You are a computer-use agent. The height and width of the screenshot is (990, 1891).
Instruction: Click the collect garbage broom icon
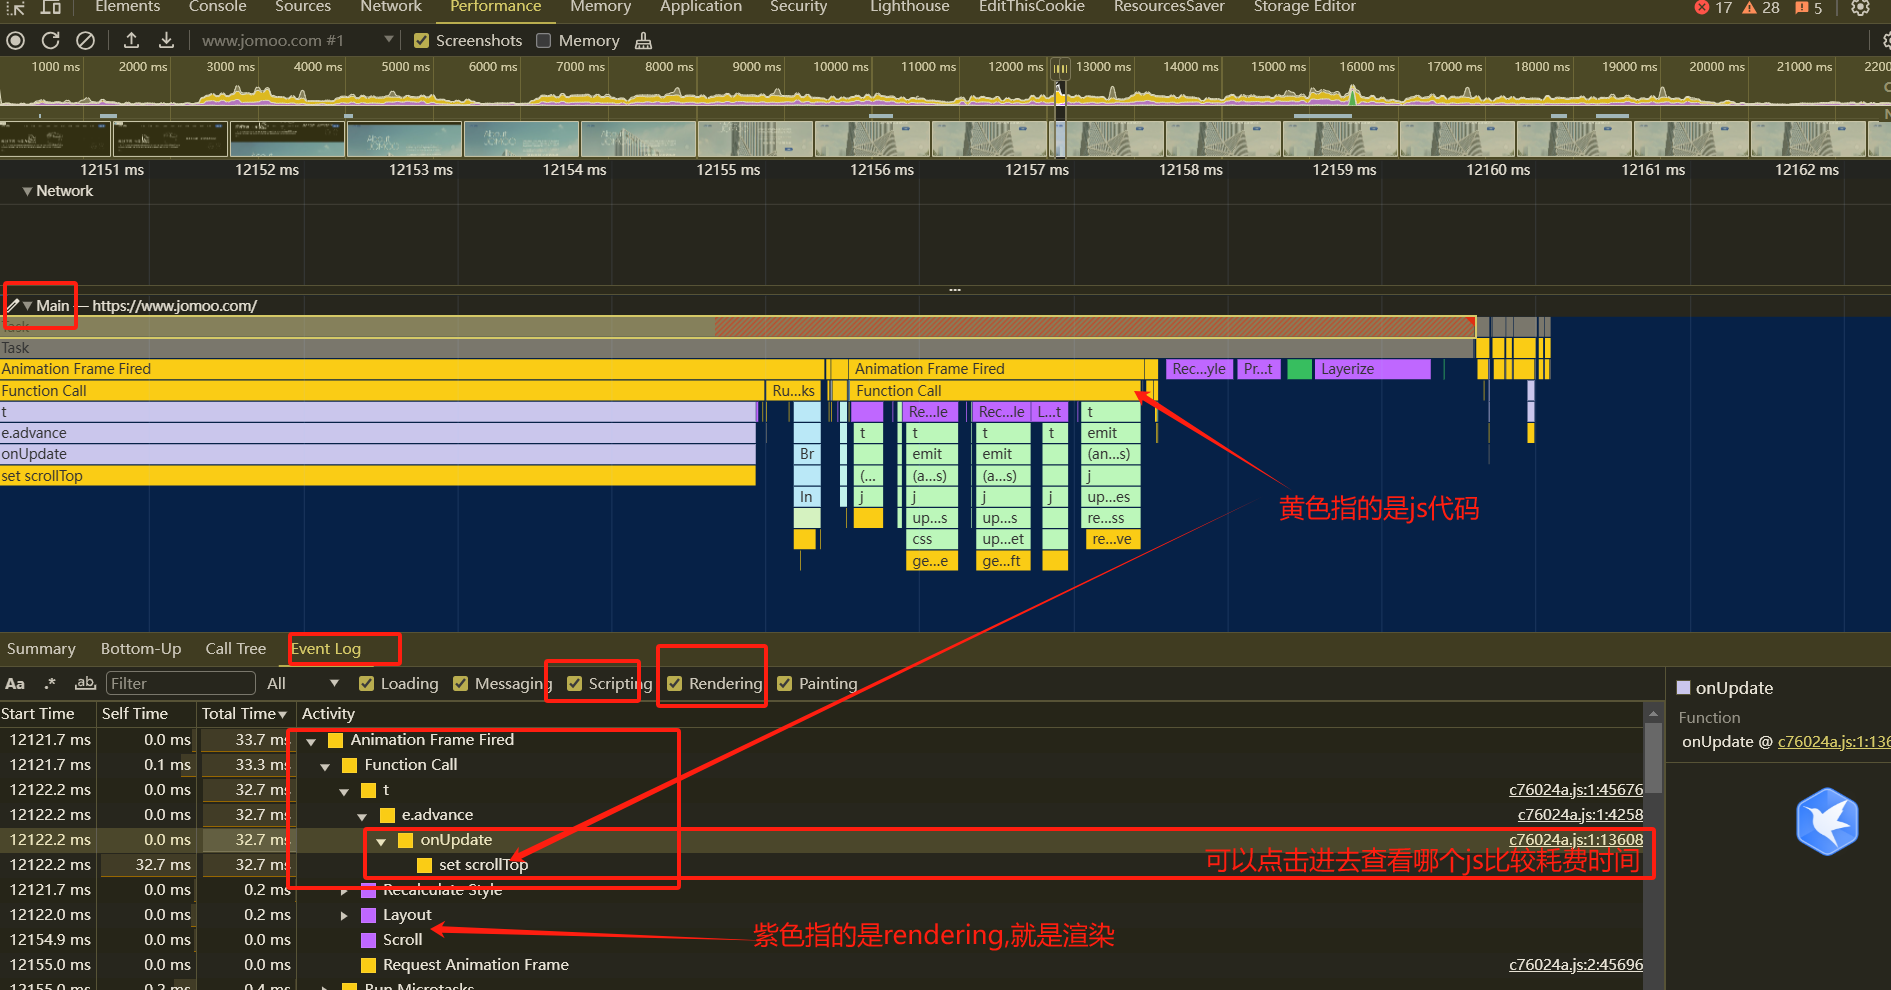(x=643, y=40)
